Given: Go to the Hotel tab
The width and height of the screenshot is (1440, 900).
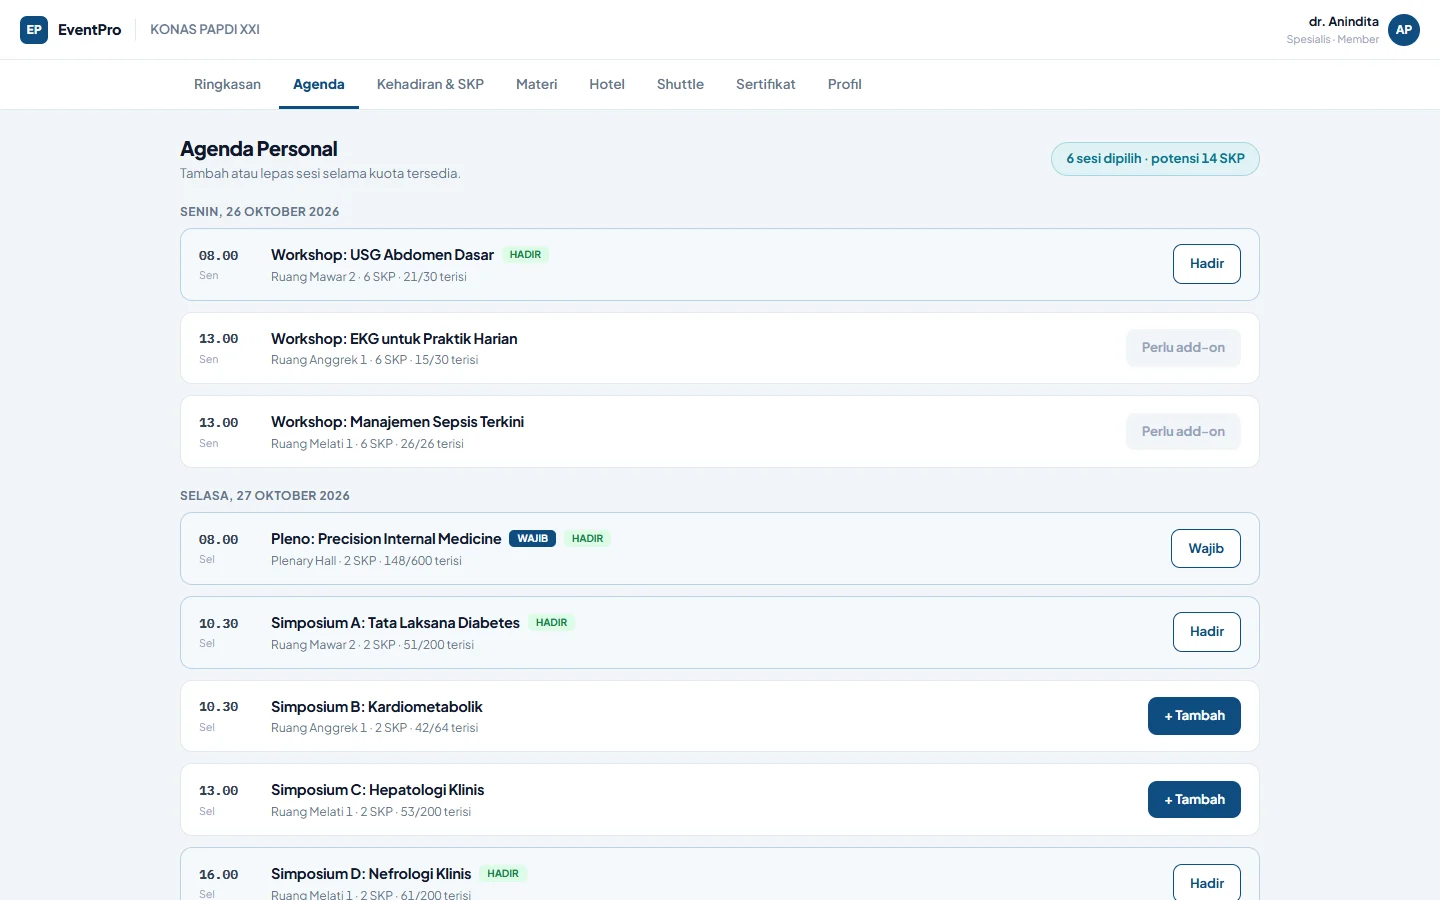Looking at the screenshot, I should pyautogui.click(x=607, y=84).
